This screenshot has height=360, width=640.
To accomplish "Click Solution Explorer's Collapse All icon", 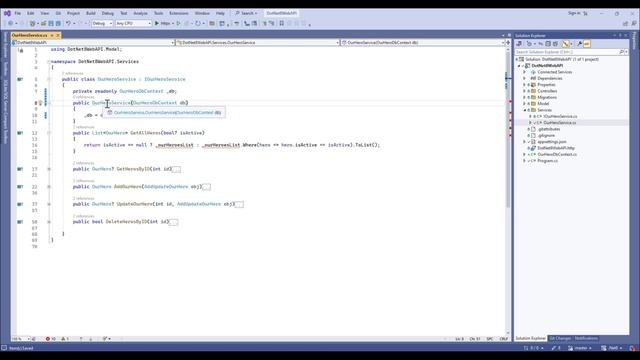I will tap(548, 44).
